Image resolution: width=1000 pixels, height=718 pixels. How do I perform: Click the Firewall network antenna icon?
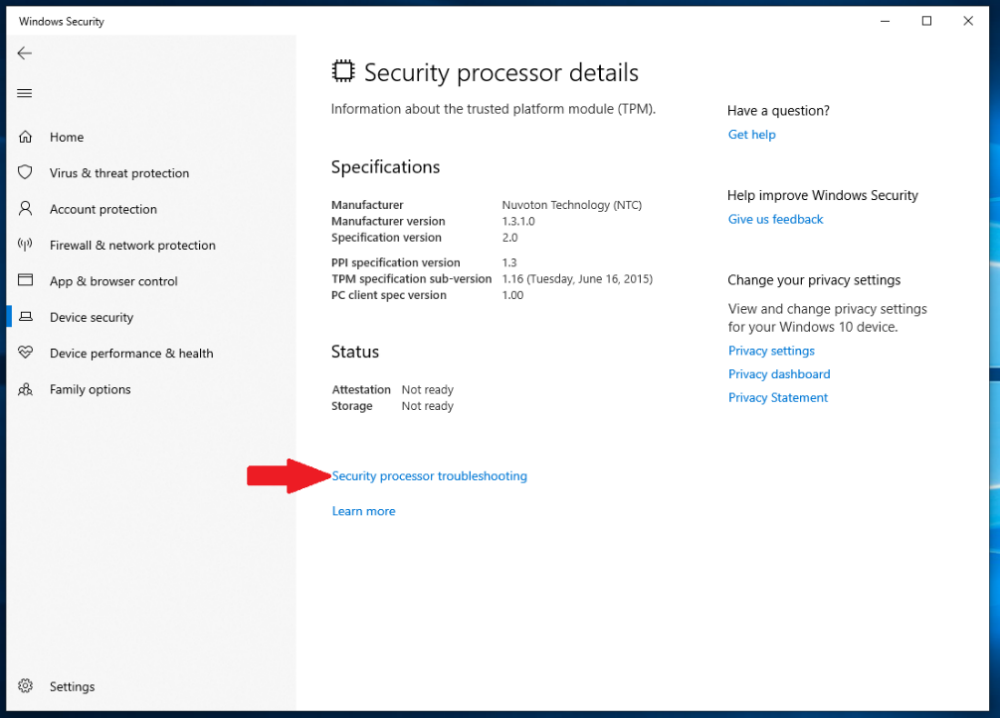pyautogui.click(x=25, y=244)
